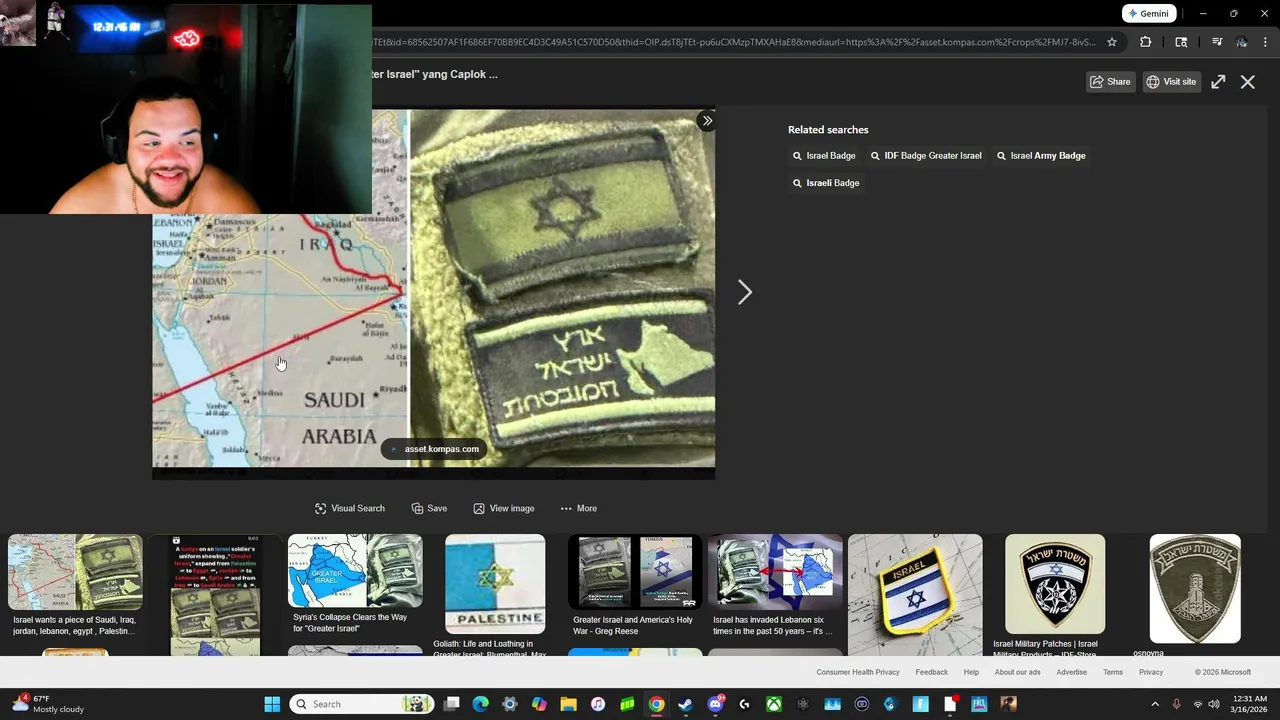The width and height of the screenshot is (1280, 720).
Task: Open thumbnail 'Greater Israel and America's Holy War'
Action: 635,572
